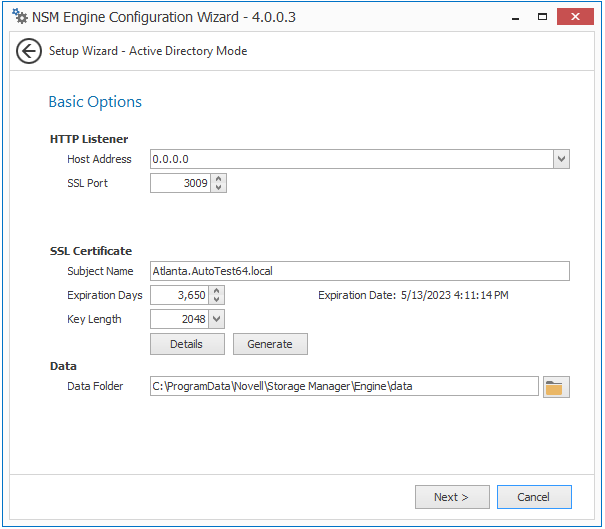Focus the Subject Name text field
This screenshot has height=529, width=605.
tap(359, 271)
